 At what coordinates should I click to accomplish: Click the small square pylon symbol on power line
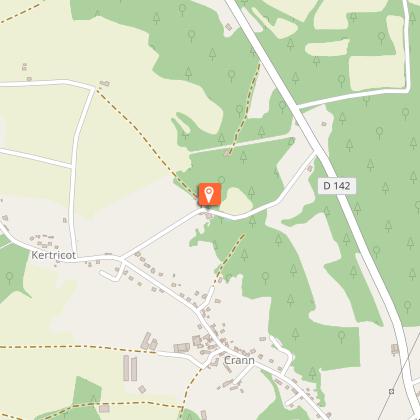391,391
